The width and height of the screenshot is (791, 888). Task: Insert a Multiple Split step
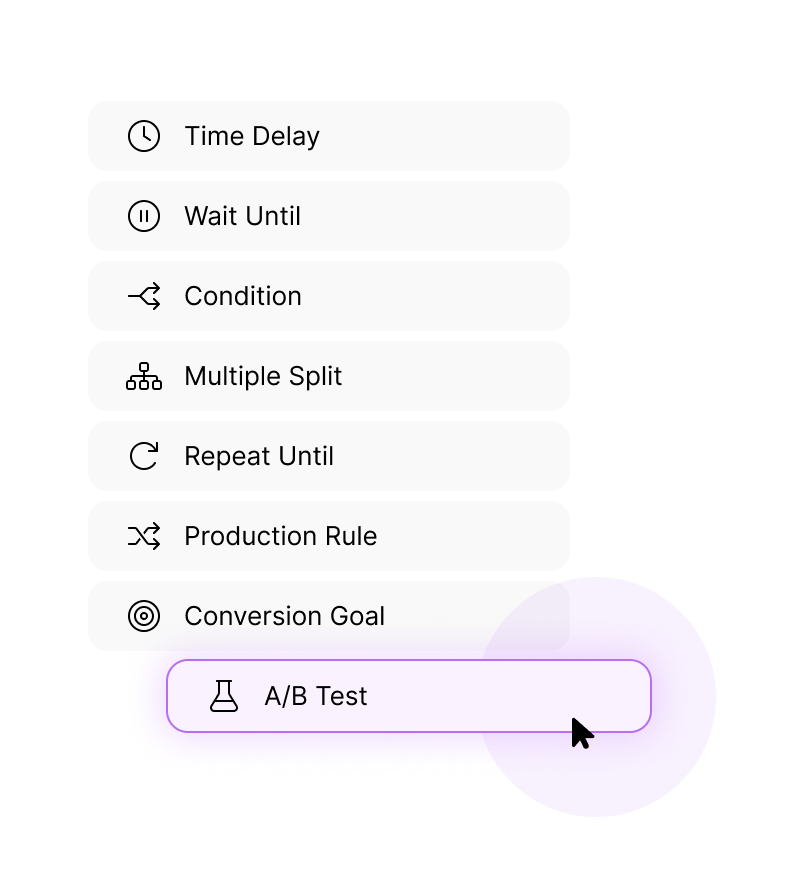(328, 376)
